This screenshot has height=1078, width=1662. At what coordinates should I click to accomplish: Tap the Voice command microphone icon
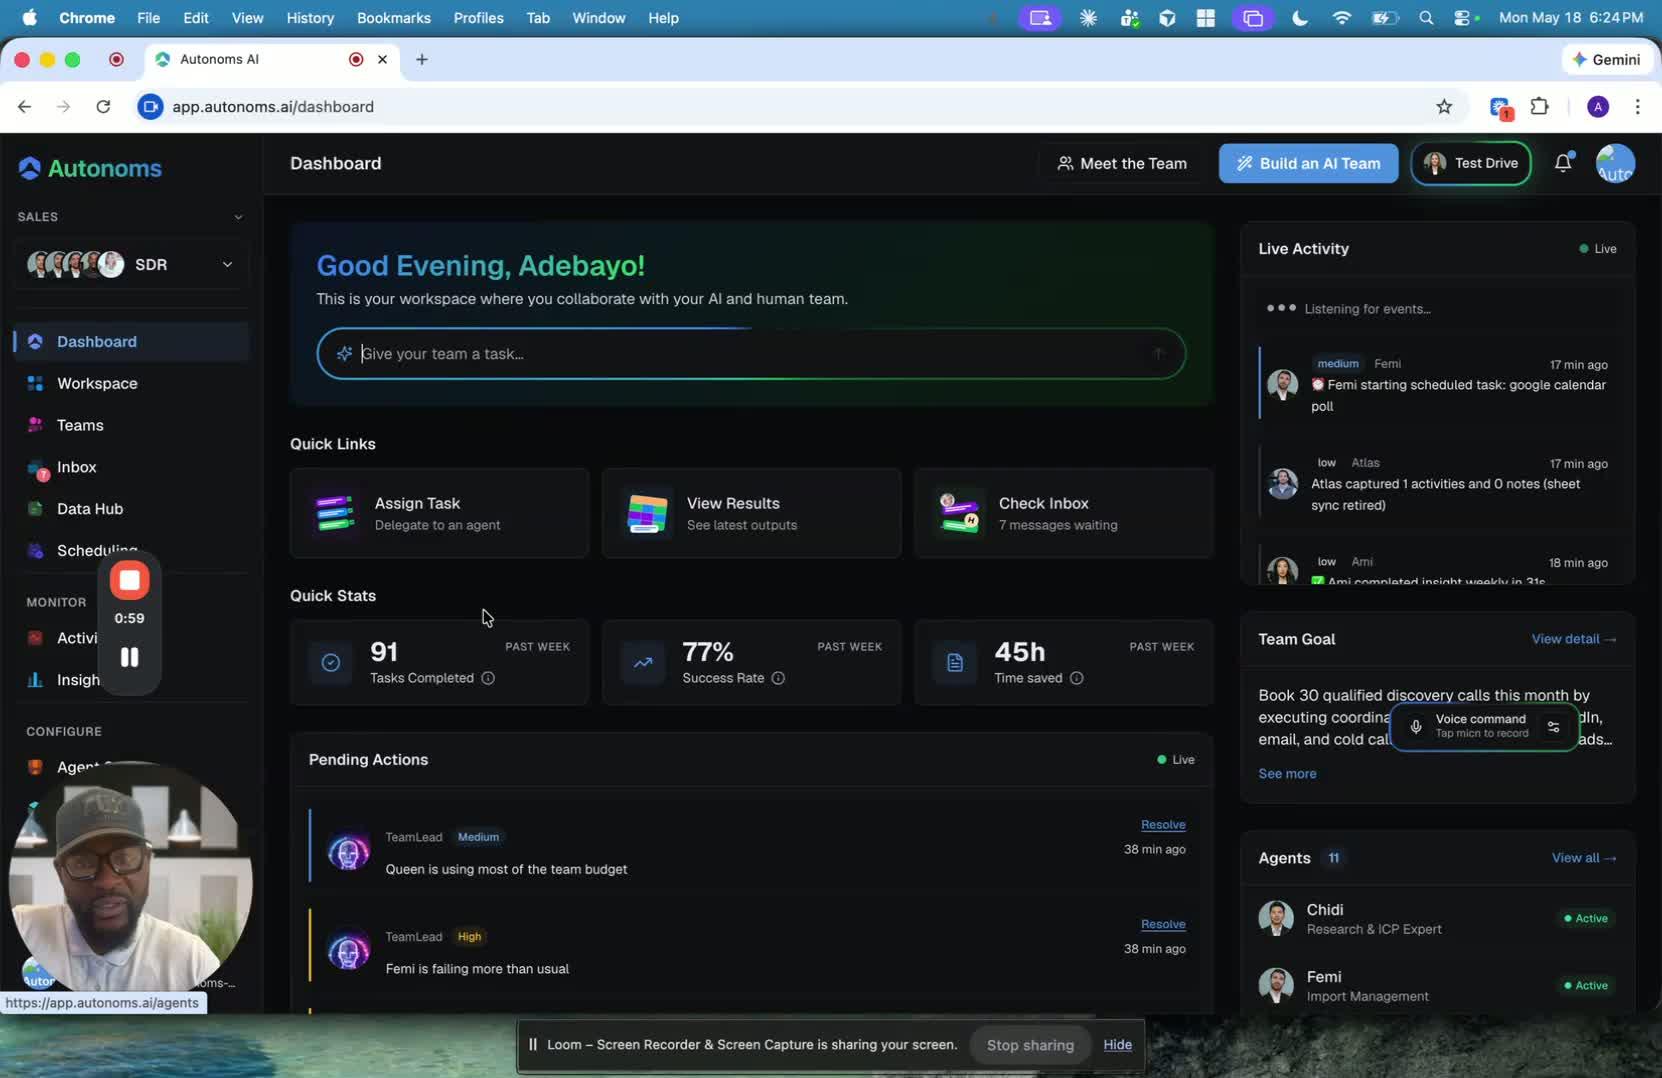coord(1415,727)
